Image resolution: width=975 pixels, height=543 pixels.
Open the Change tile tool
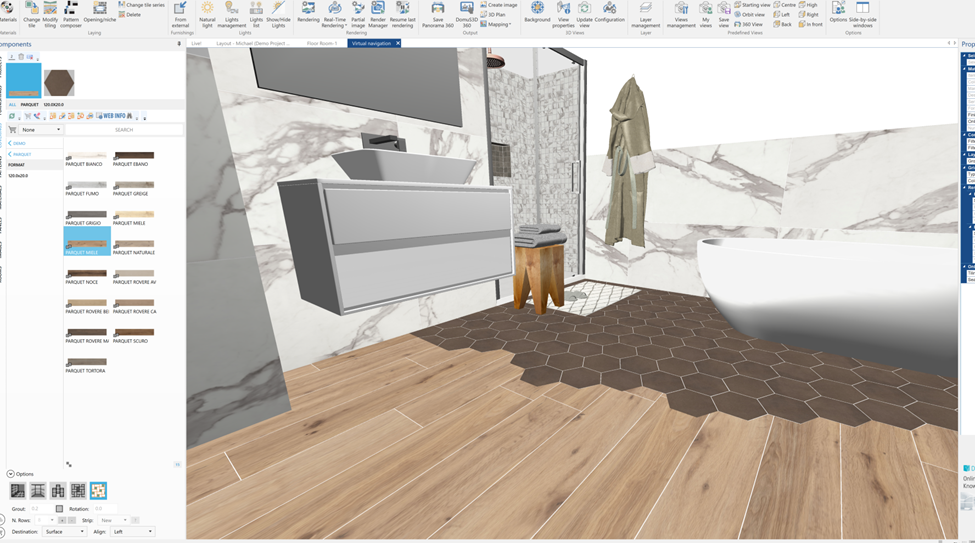pyautogui.click(x=32, y=14)
